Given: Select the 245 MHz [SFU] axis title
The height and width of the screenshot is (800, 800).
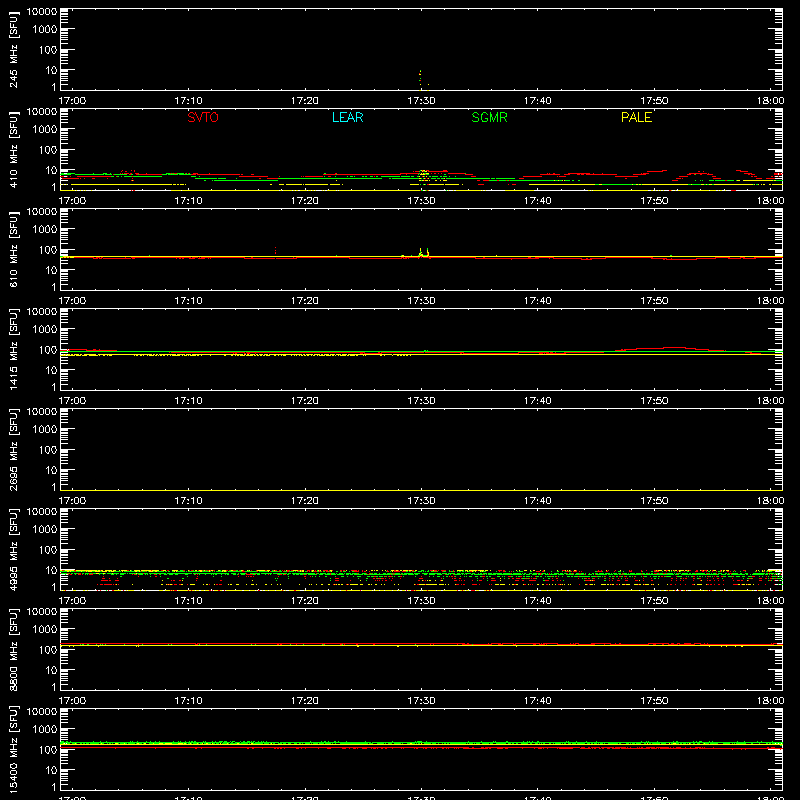Looking at the screenshot, I should (13, 49).
